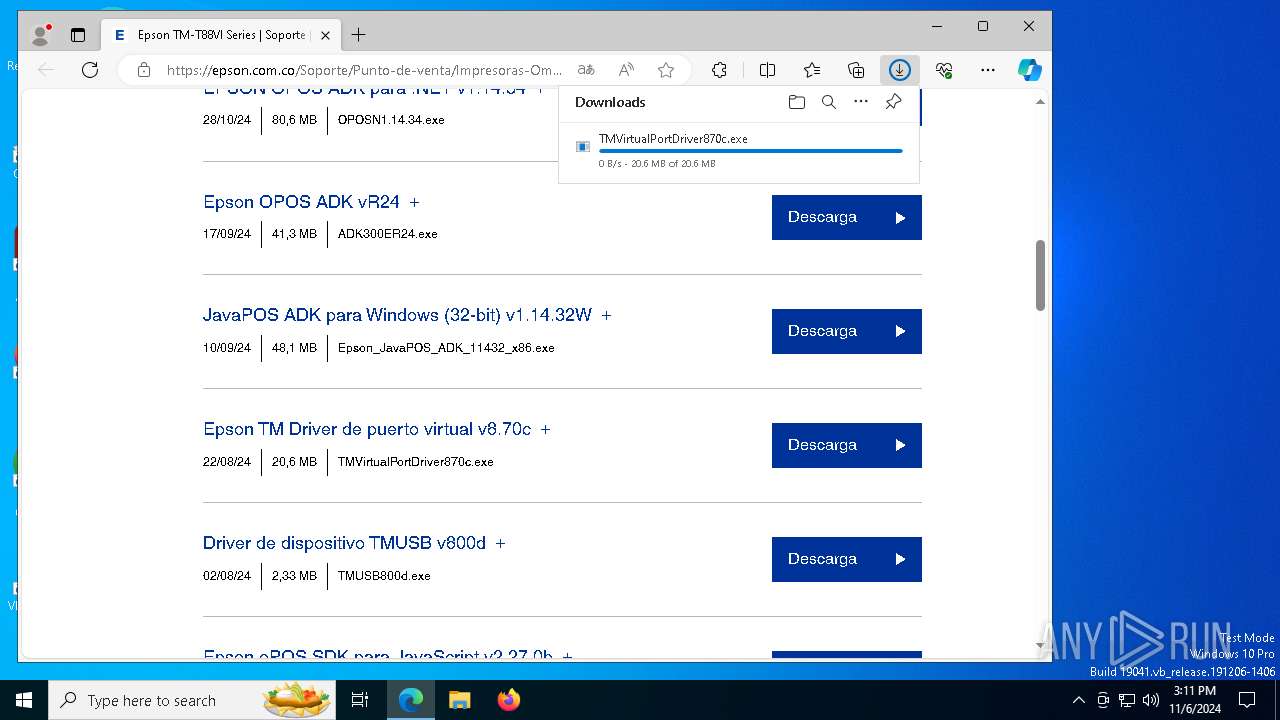The image size is (1280, 720).
Task: Add page to favorites star
Action: coord(666,70)
